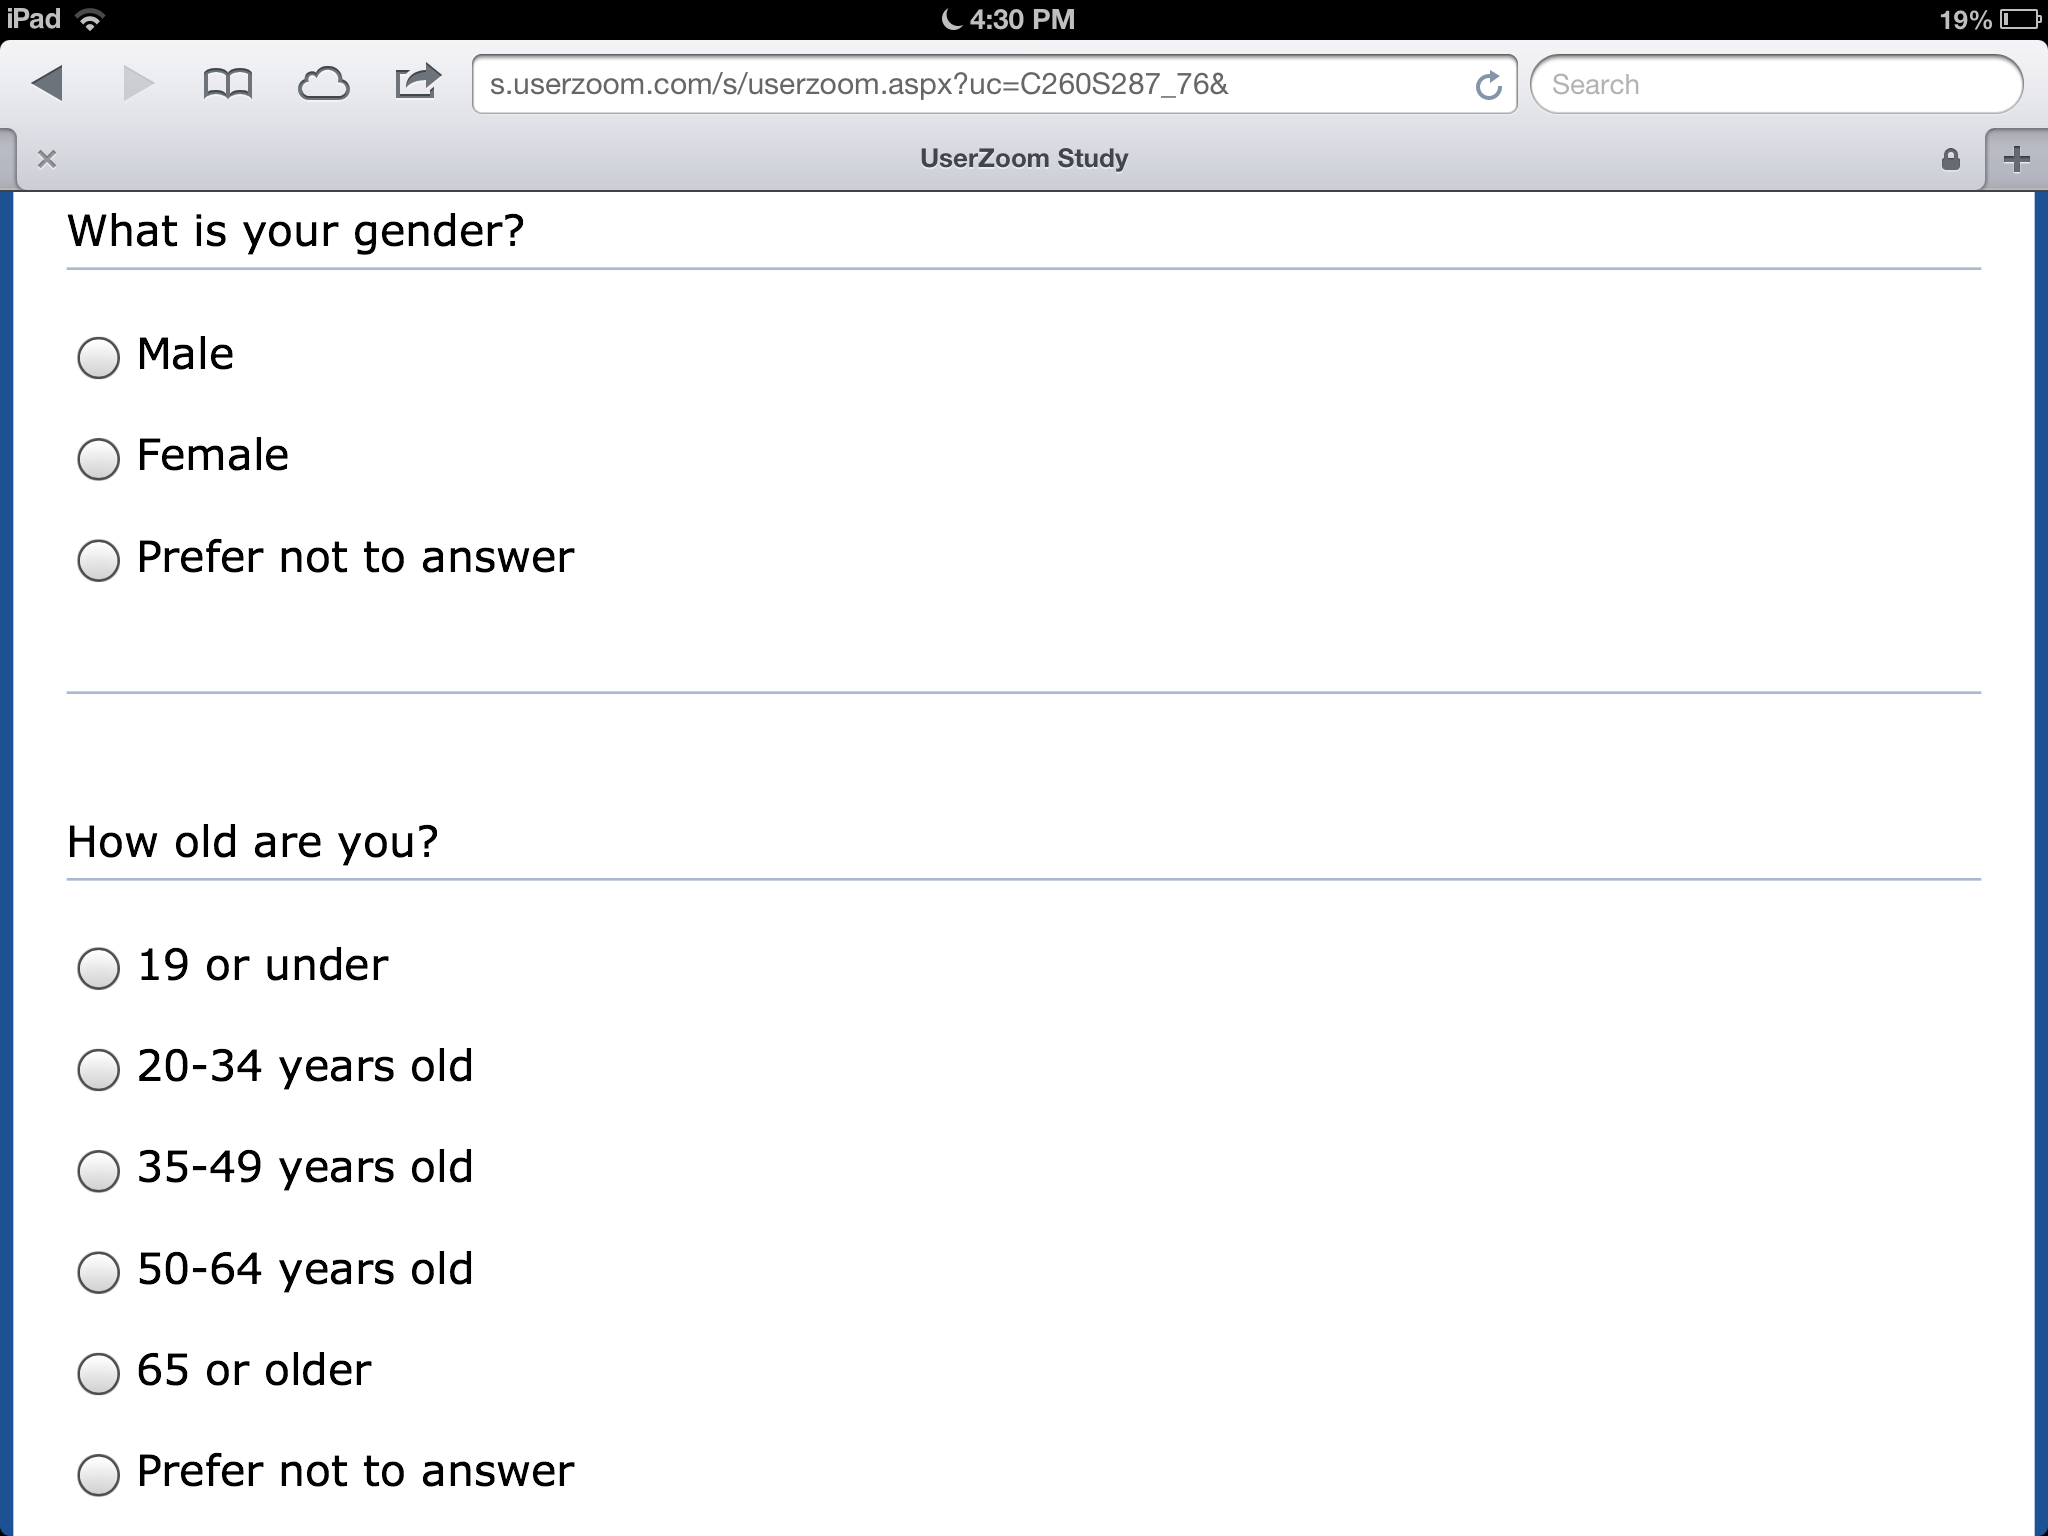Select the Male radio button

click(98, 357)
